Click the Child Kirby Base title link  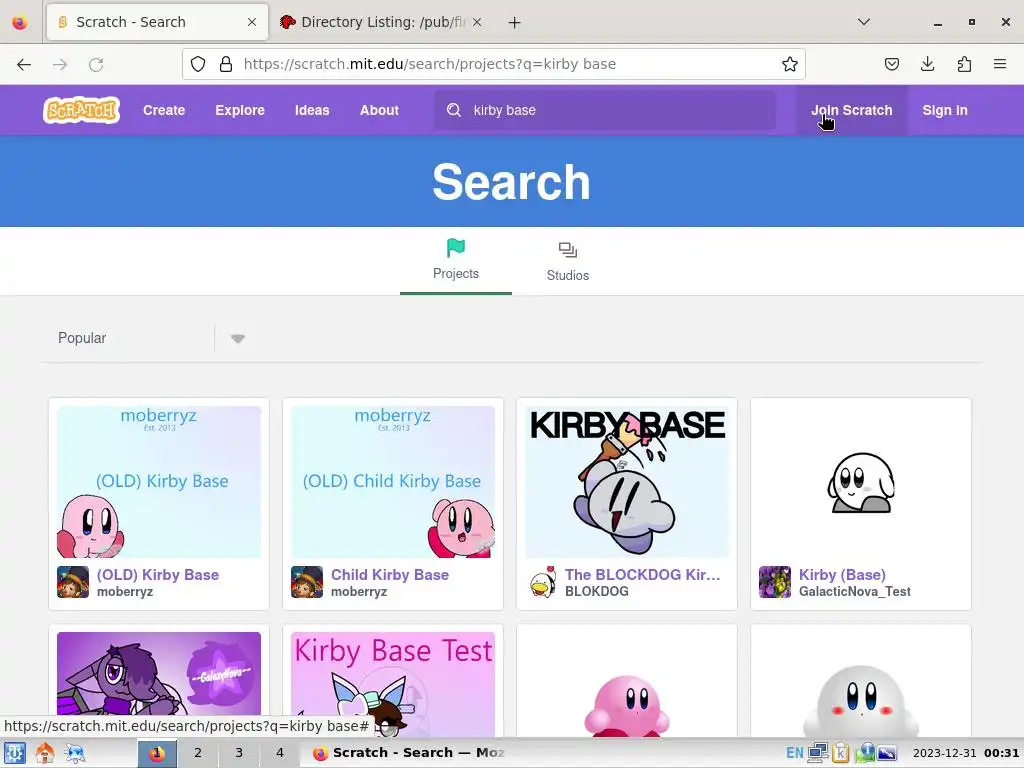tap(390, 575)
